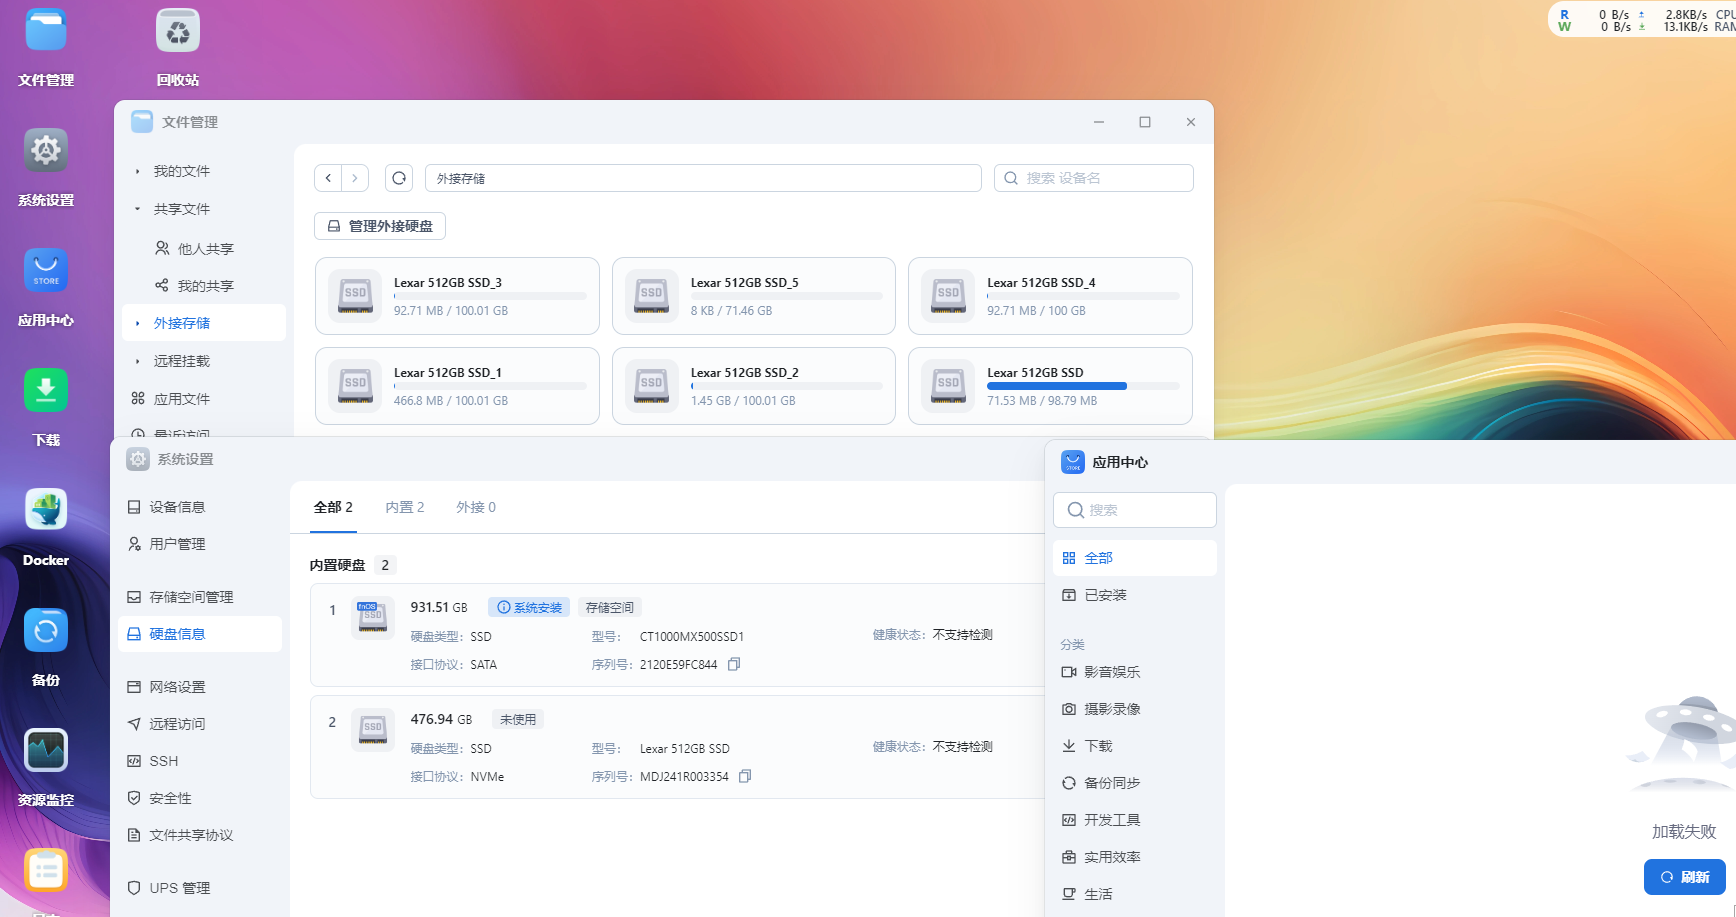Open SSH settings in 系统设置

[x=163, y=760]
